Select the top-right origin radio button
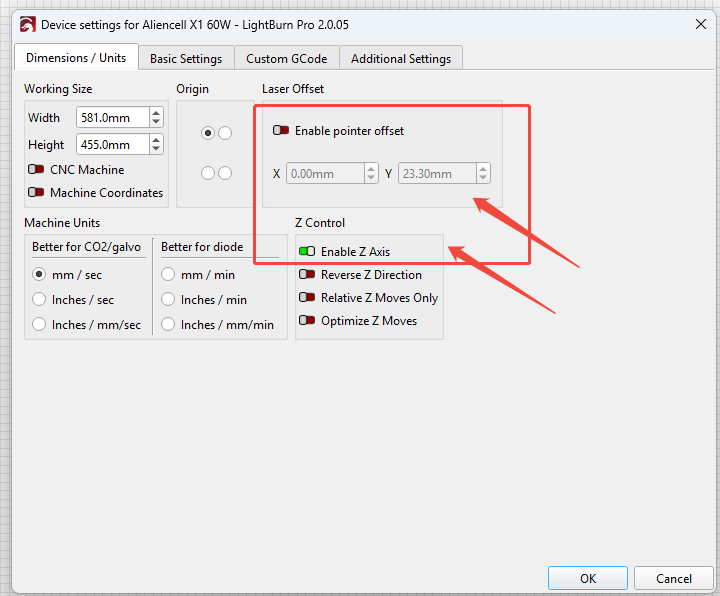This screenshot has height=596, width=720. [225, 133]
